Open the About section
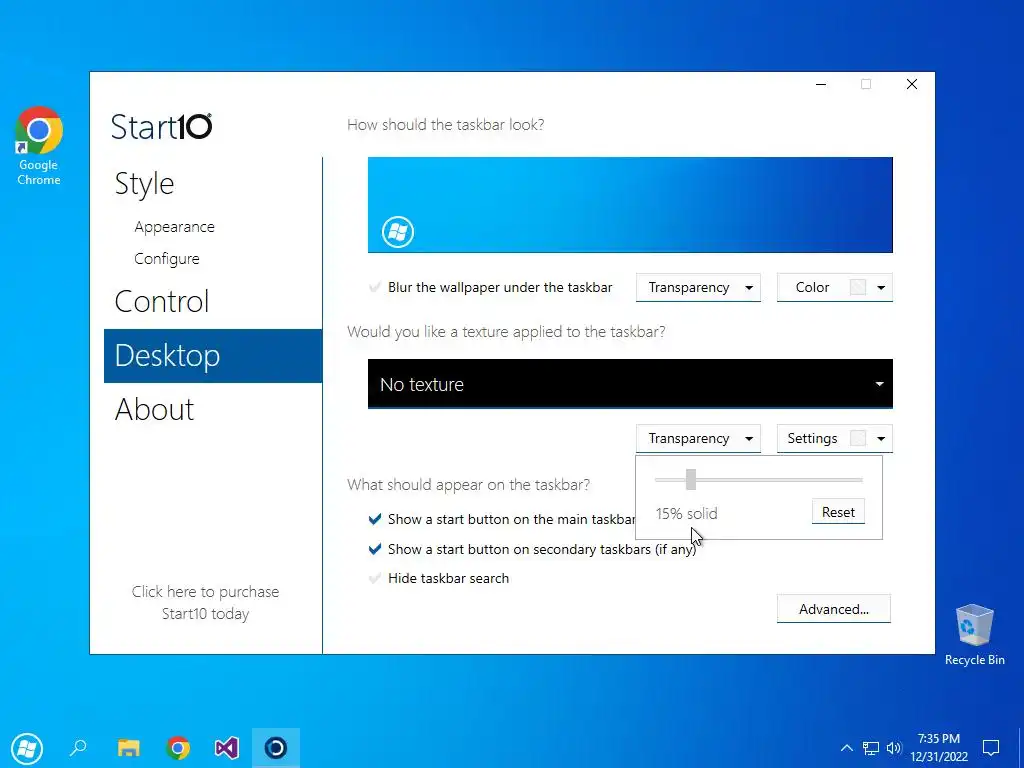This screenshot has height=768, width=1024. [154, 409]
